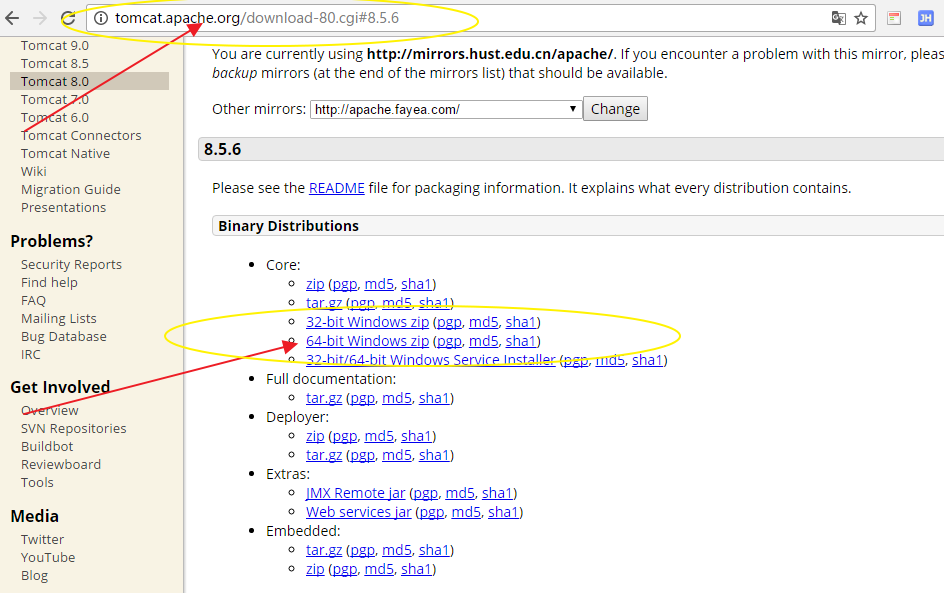Image resolution: width=944 pixels, height=593 pixels.
Task: Open Tools sidebar link
Action: [37, 483]
